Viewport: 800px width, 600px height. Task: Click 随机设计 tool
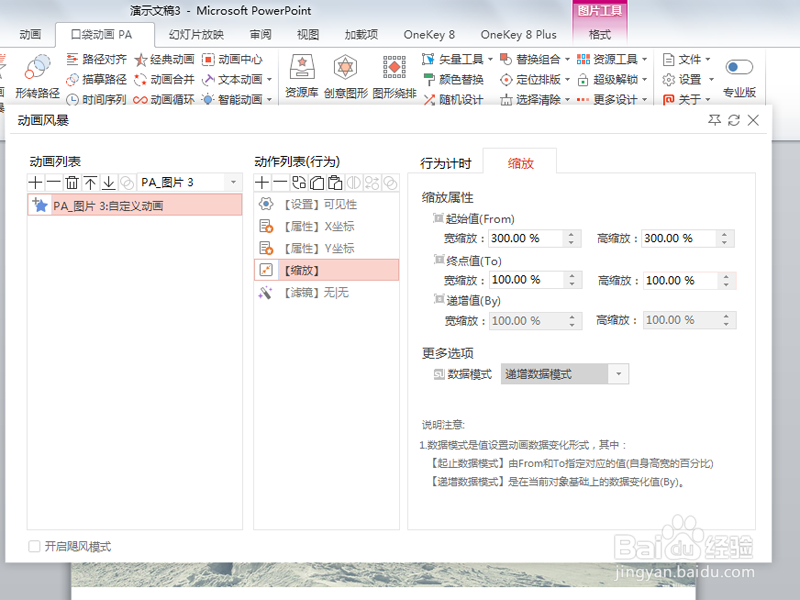(x=453, y=99)
